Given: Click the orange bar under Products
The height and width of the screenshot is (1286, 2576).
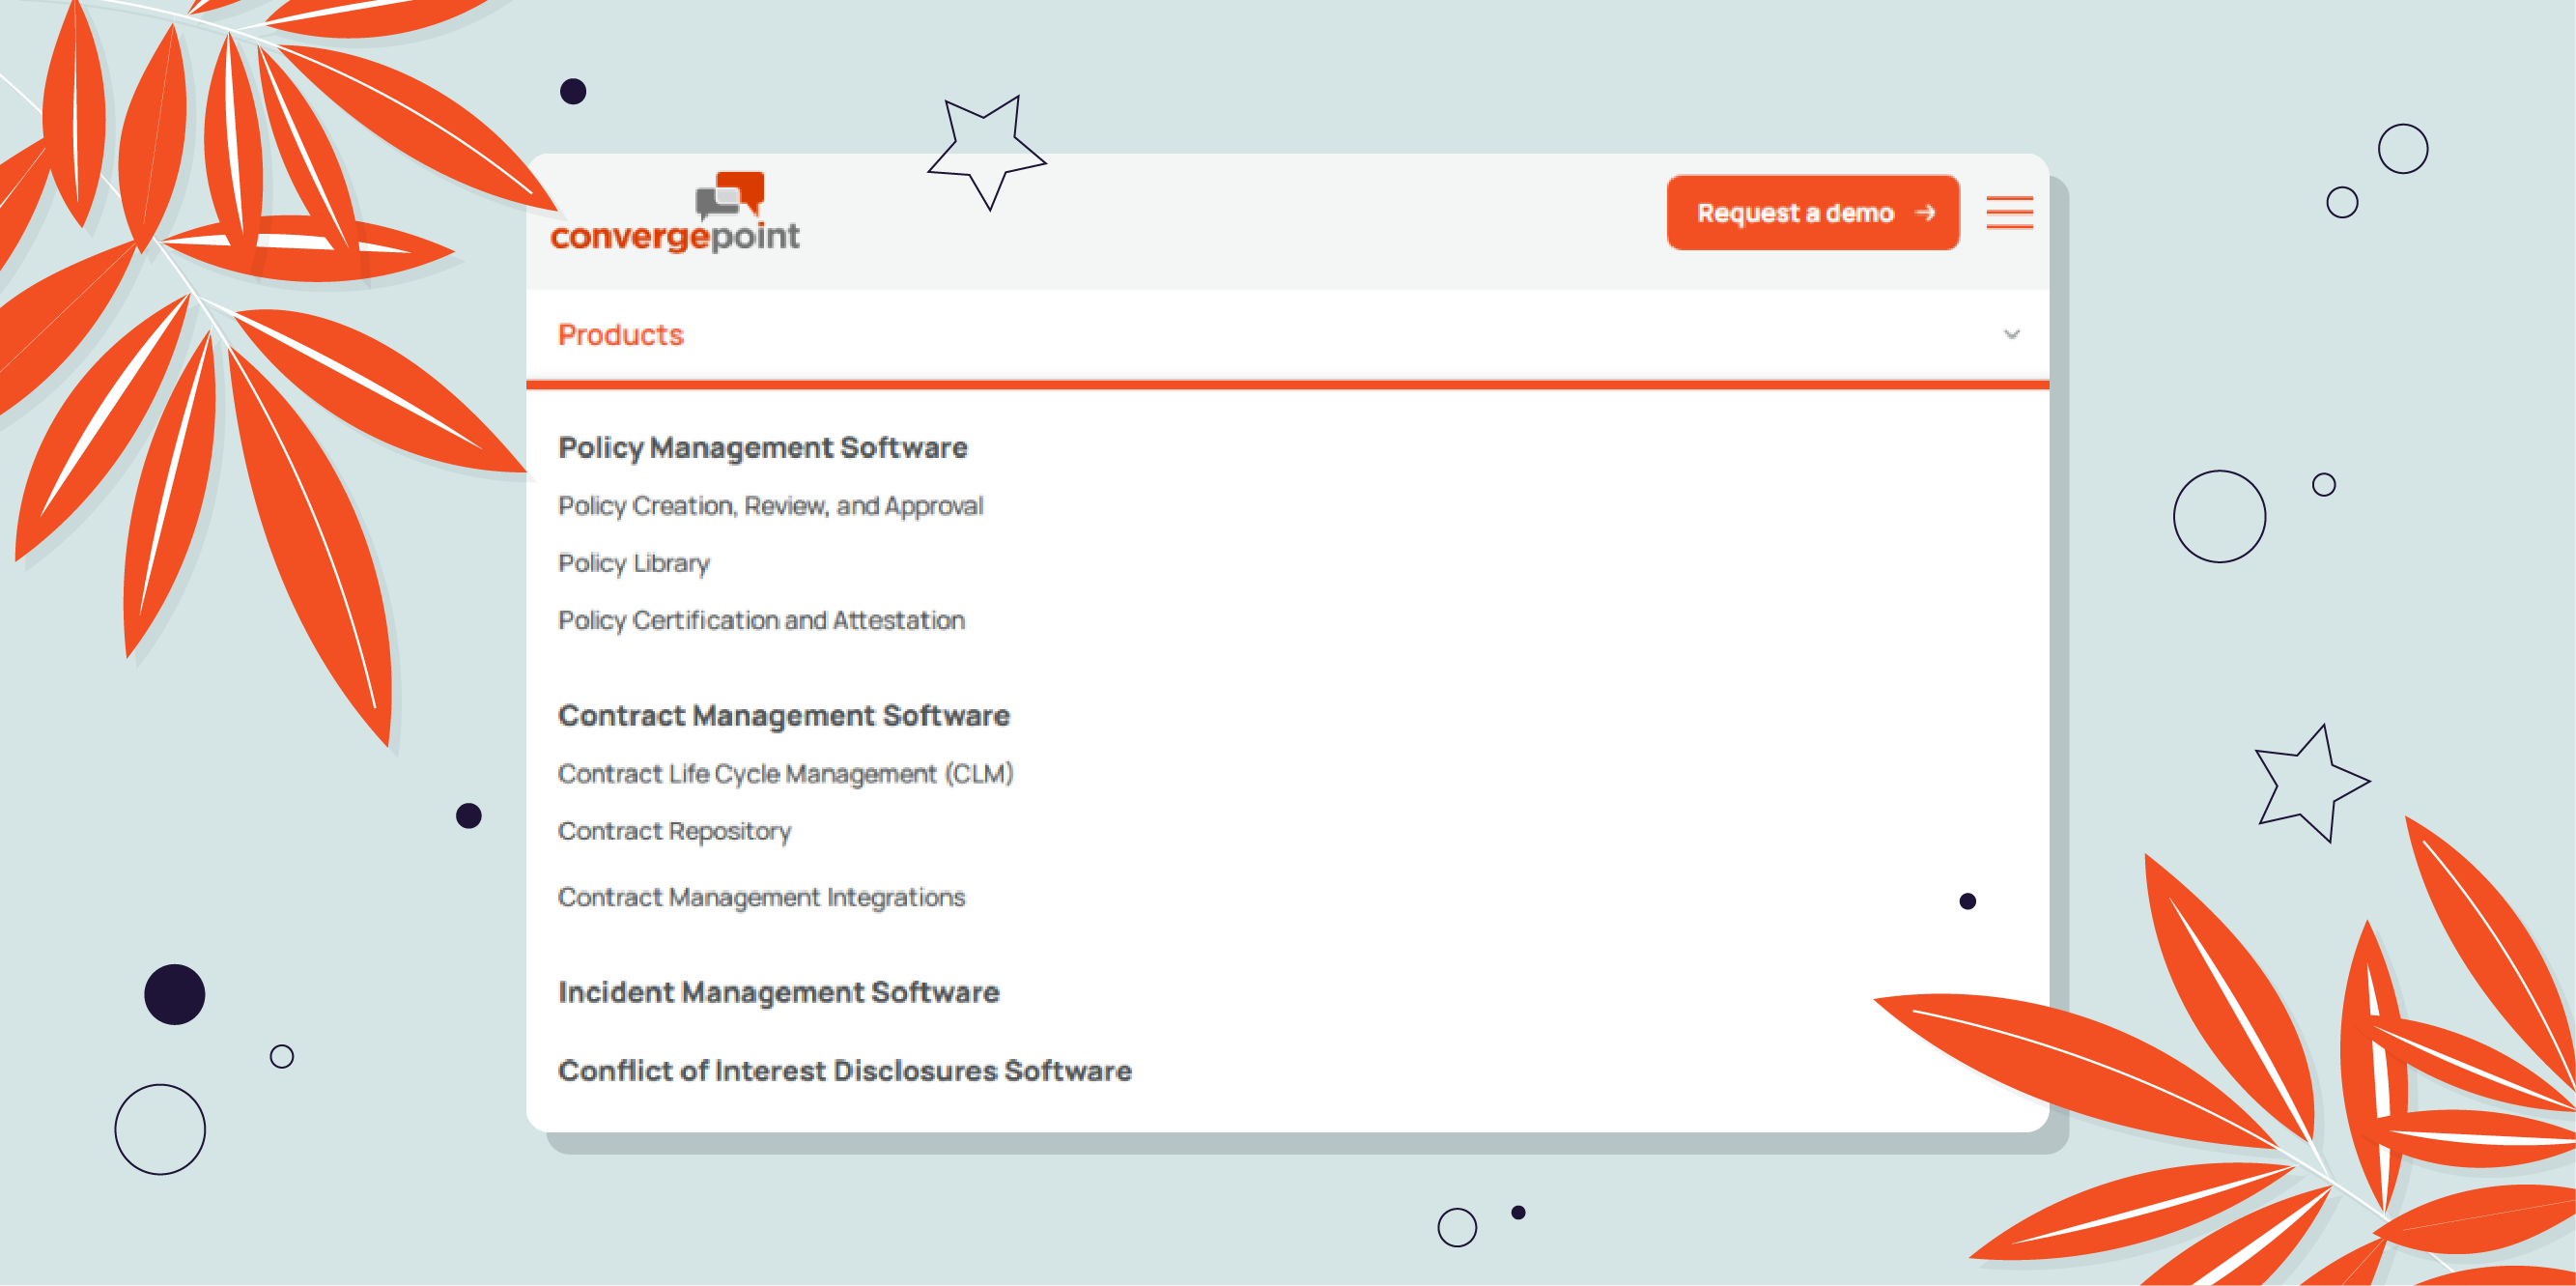Looking at the screenshot, I should click(x=1287, y=384).
